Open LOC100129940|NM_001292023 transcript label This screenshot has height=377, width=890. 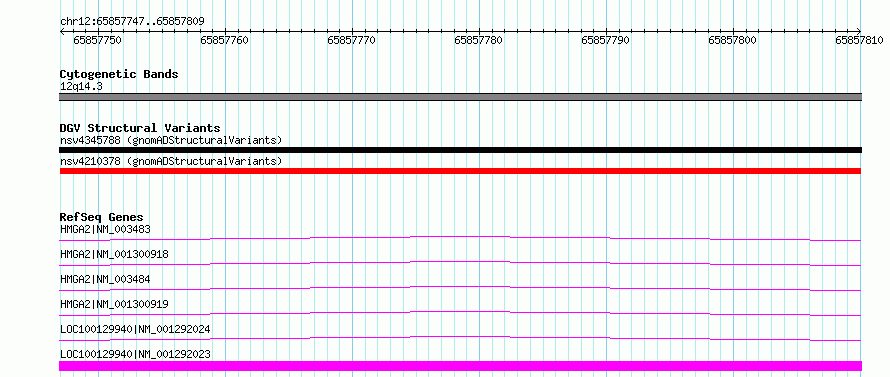click(135, 354)
